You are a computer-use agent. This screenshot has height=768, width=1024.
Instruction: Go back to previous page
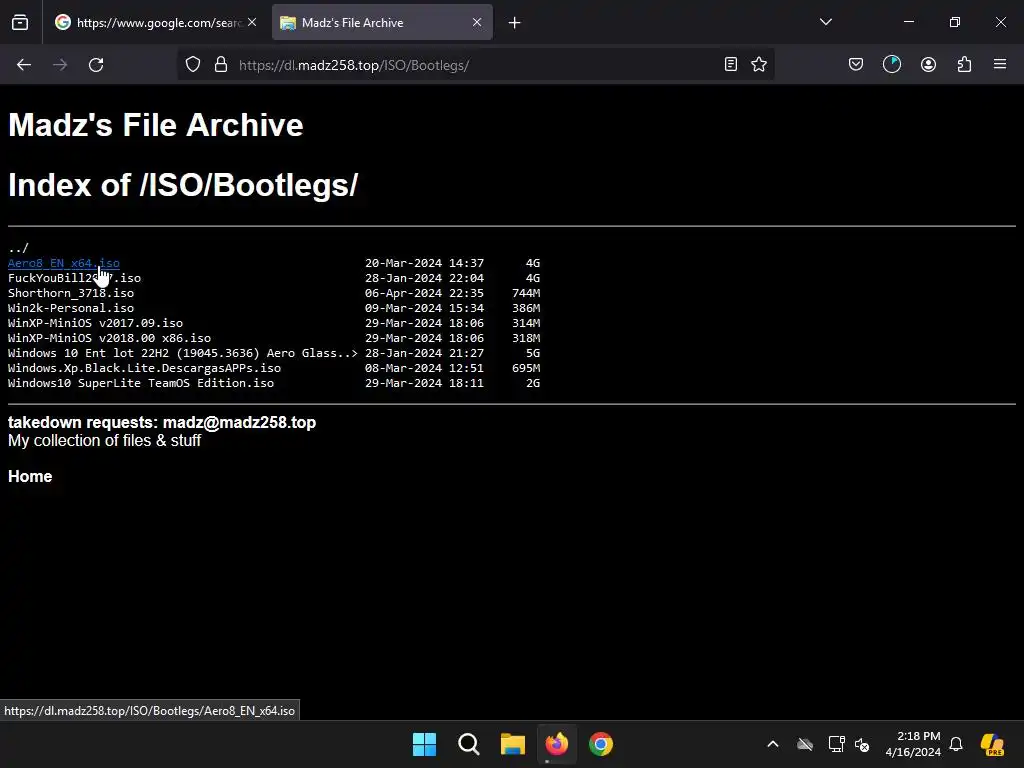[x=24, y=65]
